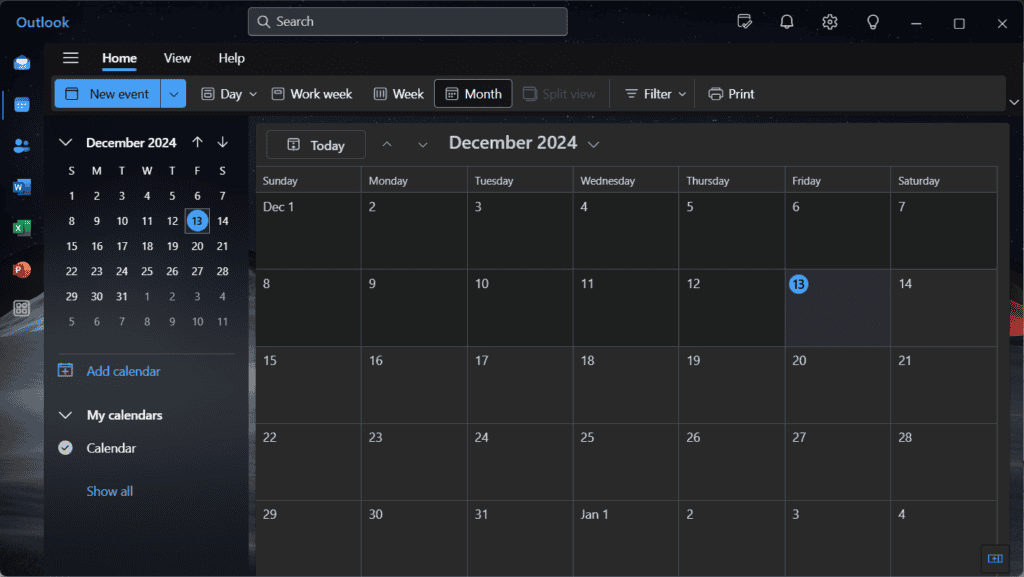Open the Day view dropdown
Viewport: 1024px width, 577px height.
(x=253, y=94)
